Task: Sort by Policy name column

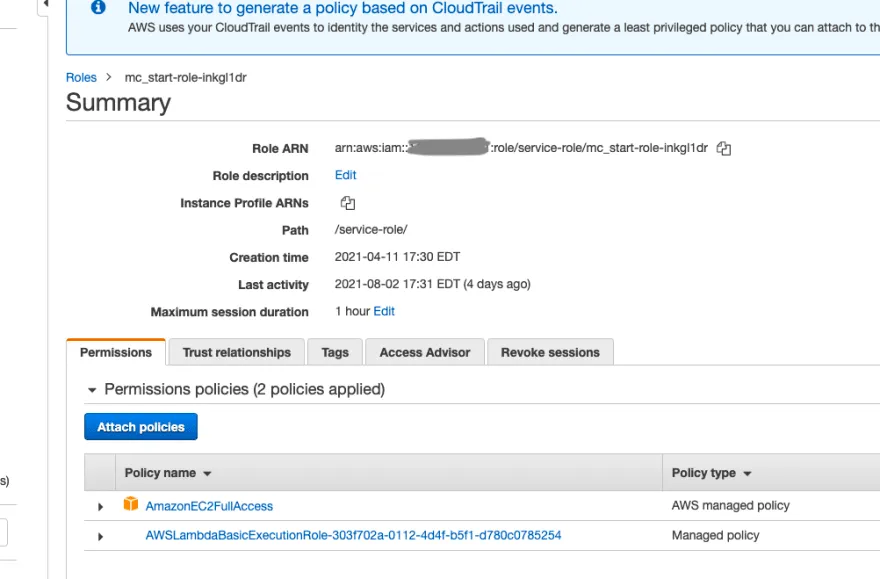Action: tap(168, 473)
